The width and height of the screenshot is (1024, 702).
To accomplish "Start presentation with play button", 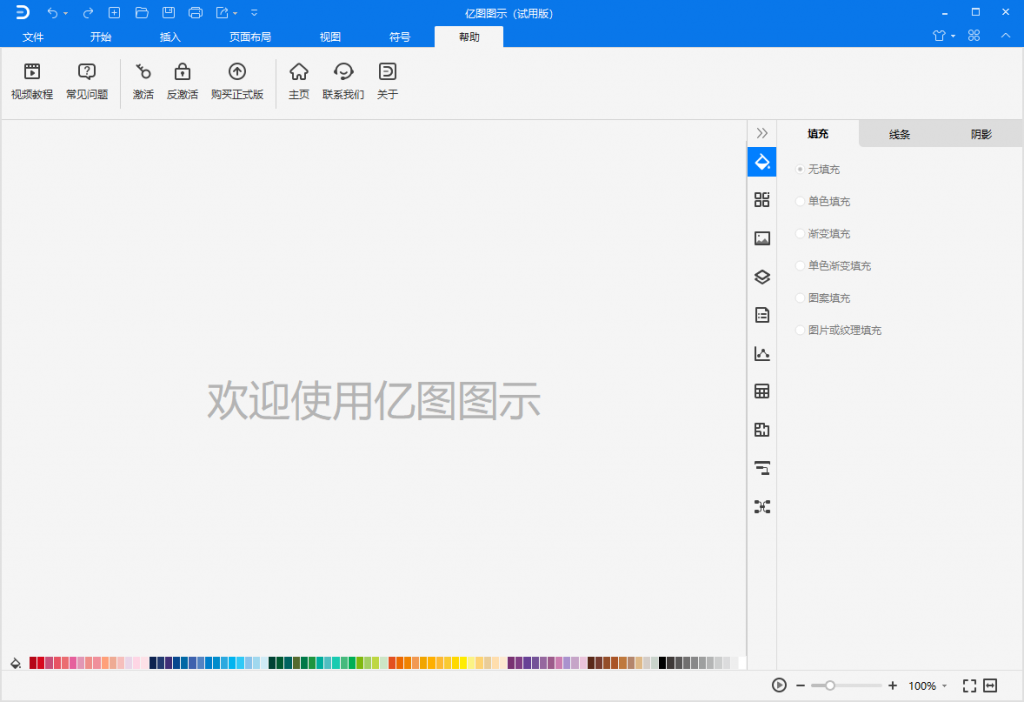I will click(x=779, y=685).
